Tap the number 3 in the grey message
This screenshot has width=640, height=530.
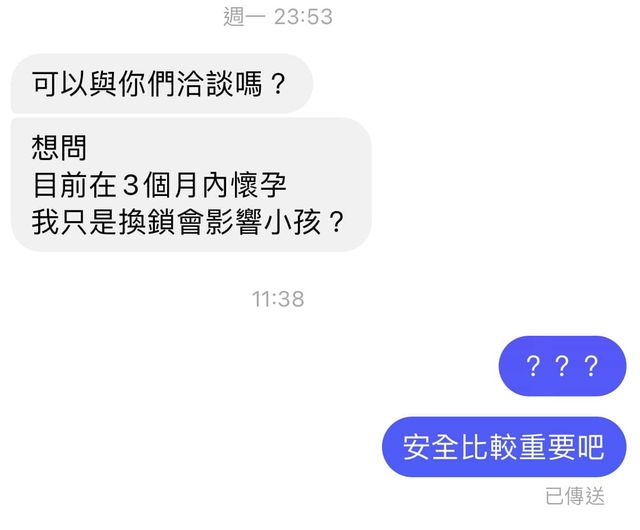(131, 185)
